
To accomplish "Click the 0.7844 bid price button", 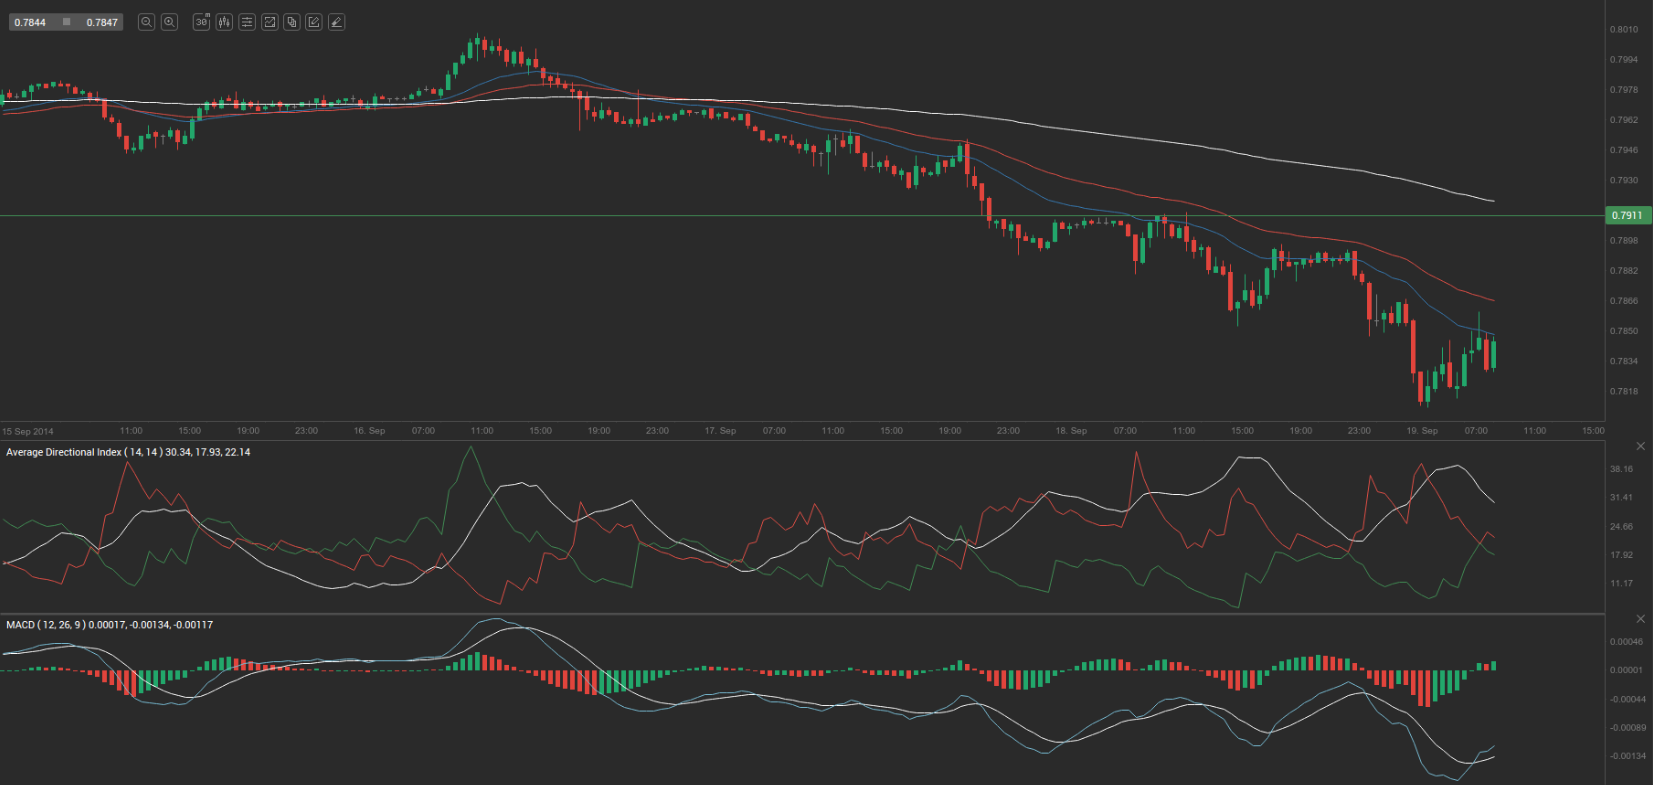I will click(x=30, y=22).
